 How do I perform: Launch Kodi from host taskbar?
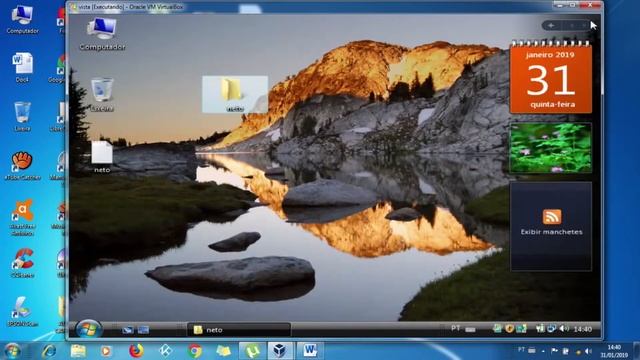click(165, 351)
